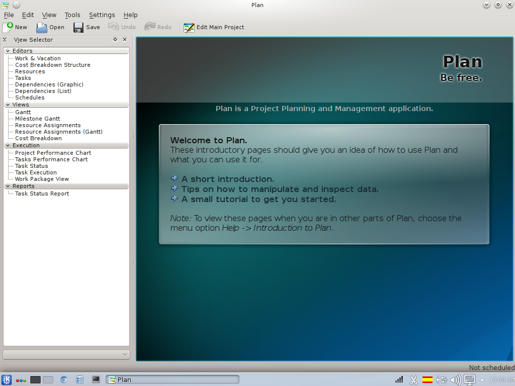
Task: Click the Redo toolbar icon
Action: (150, 27)
